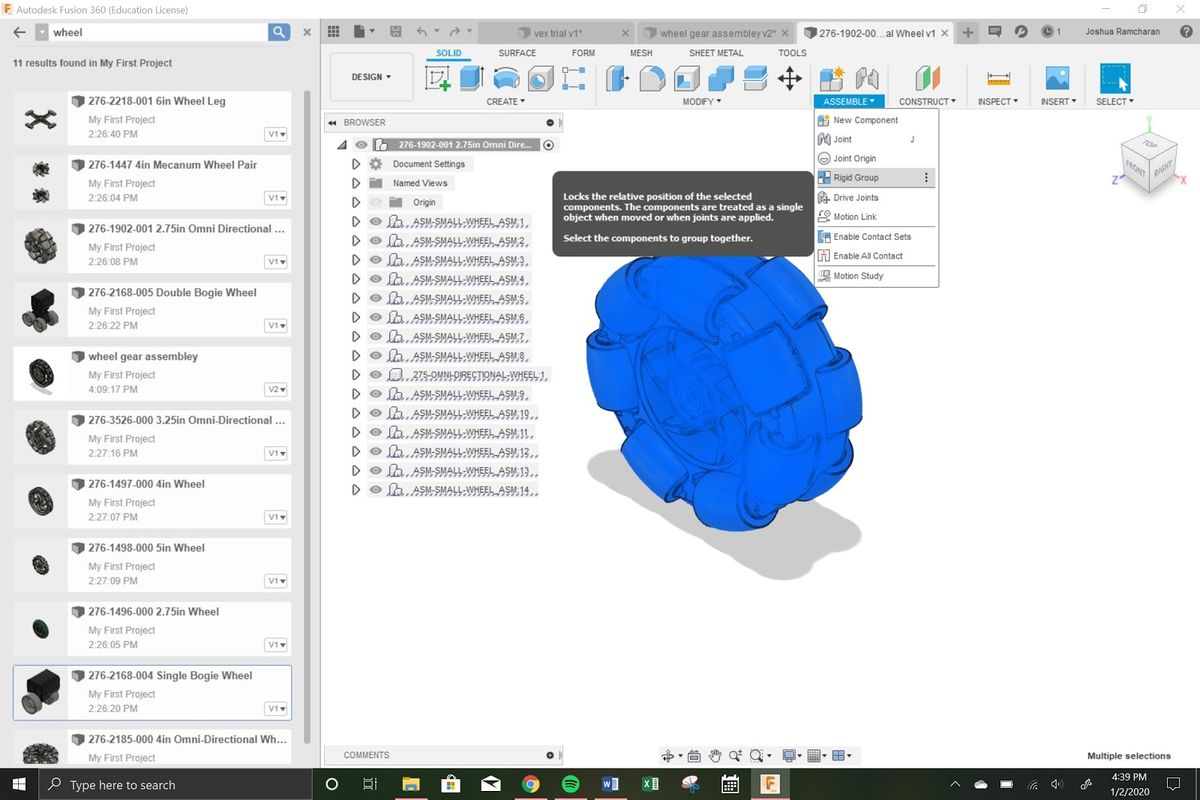Screen dimensions: 1200x800
Task: Click the wheel search input field
Action: coord(158,32)
